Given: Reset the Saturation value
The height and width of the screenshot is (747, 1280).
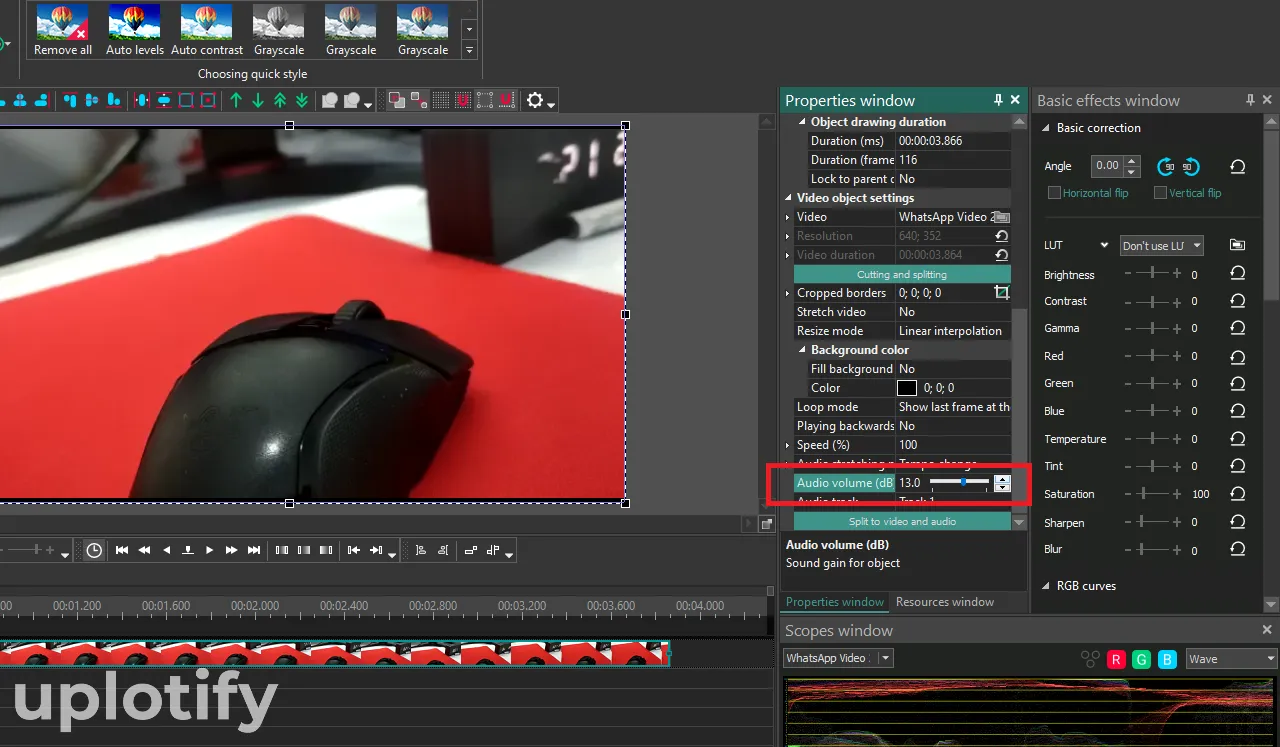Looking at the screenshot, I should 1238,494.
